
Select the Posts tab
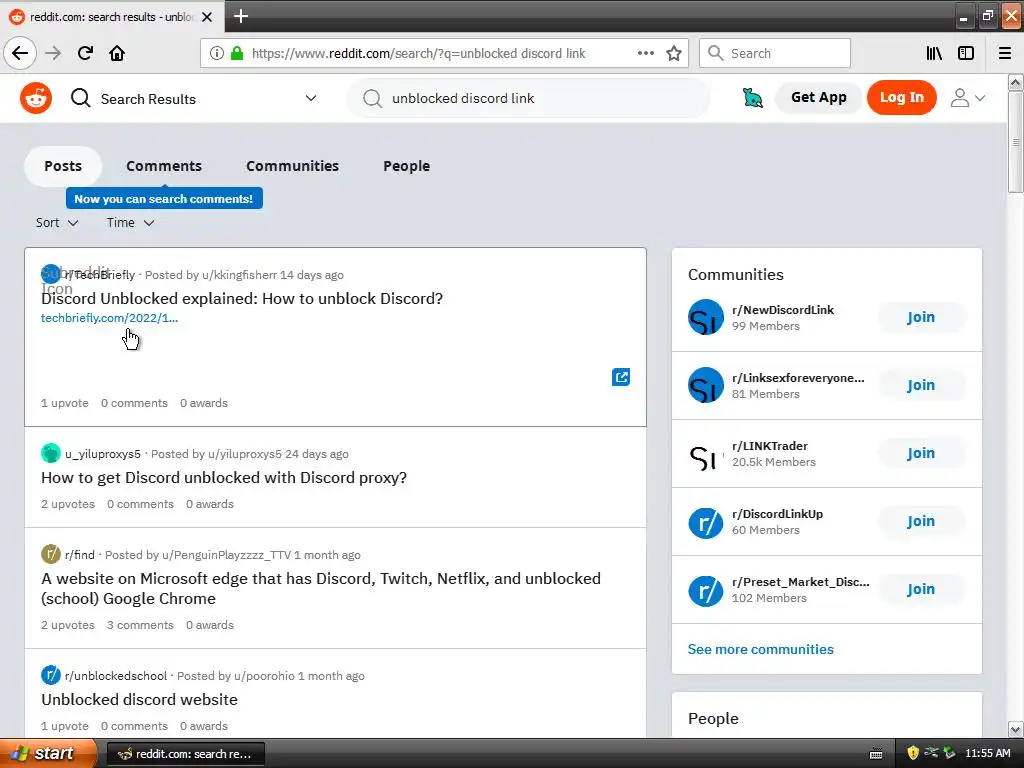tap(63, 166)
